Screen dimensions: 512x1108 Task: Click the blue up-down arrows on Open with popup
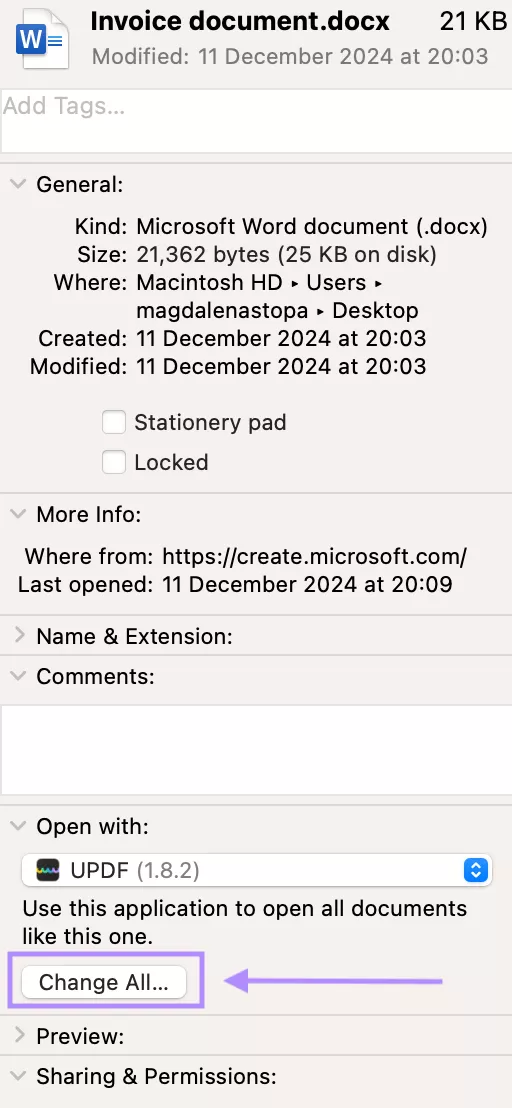pyautogui.click(x=476, y=870)
